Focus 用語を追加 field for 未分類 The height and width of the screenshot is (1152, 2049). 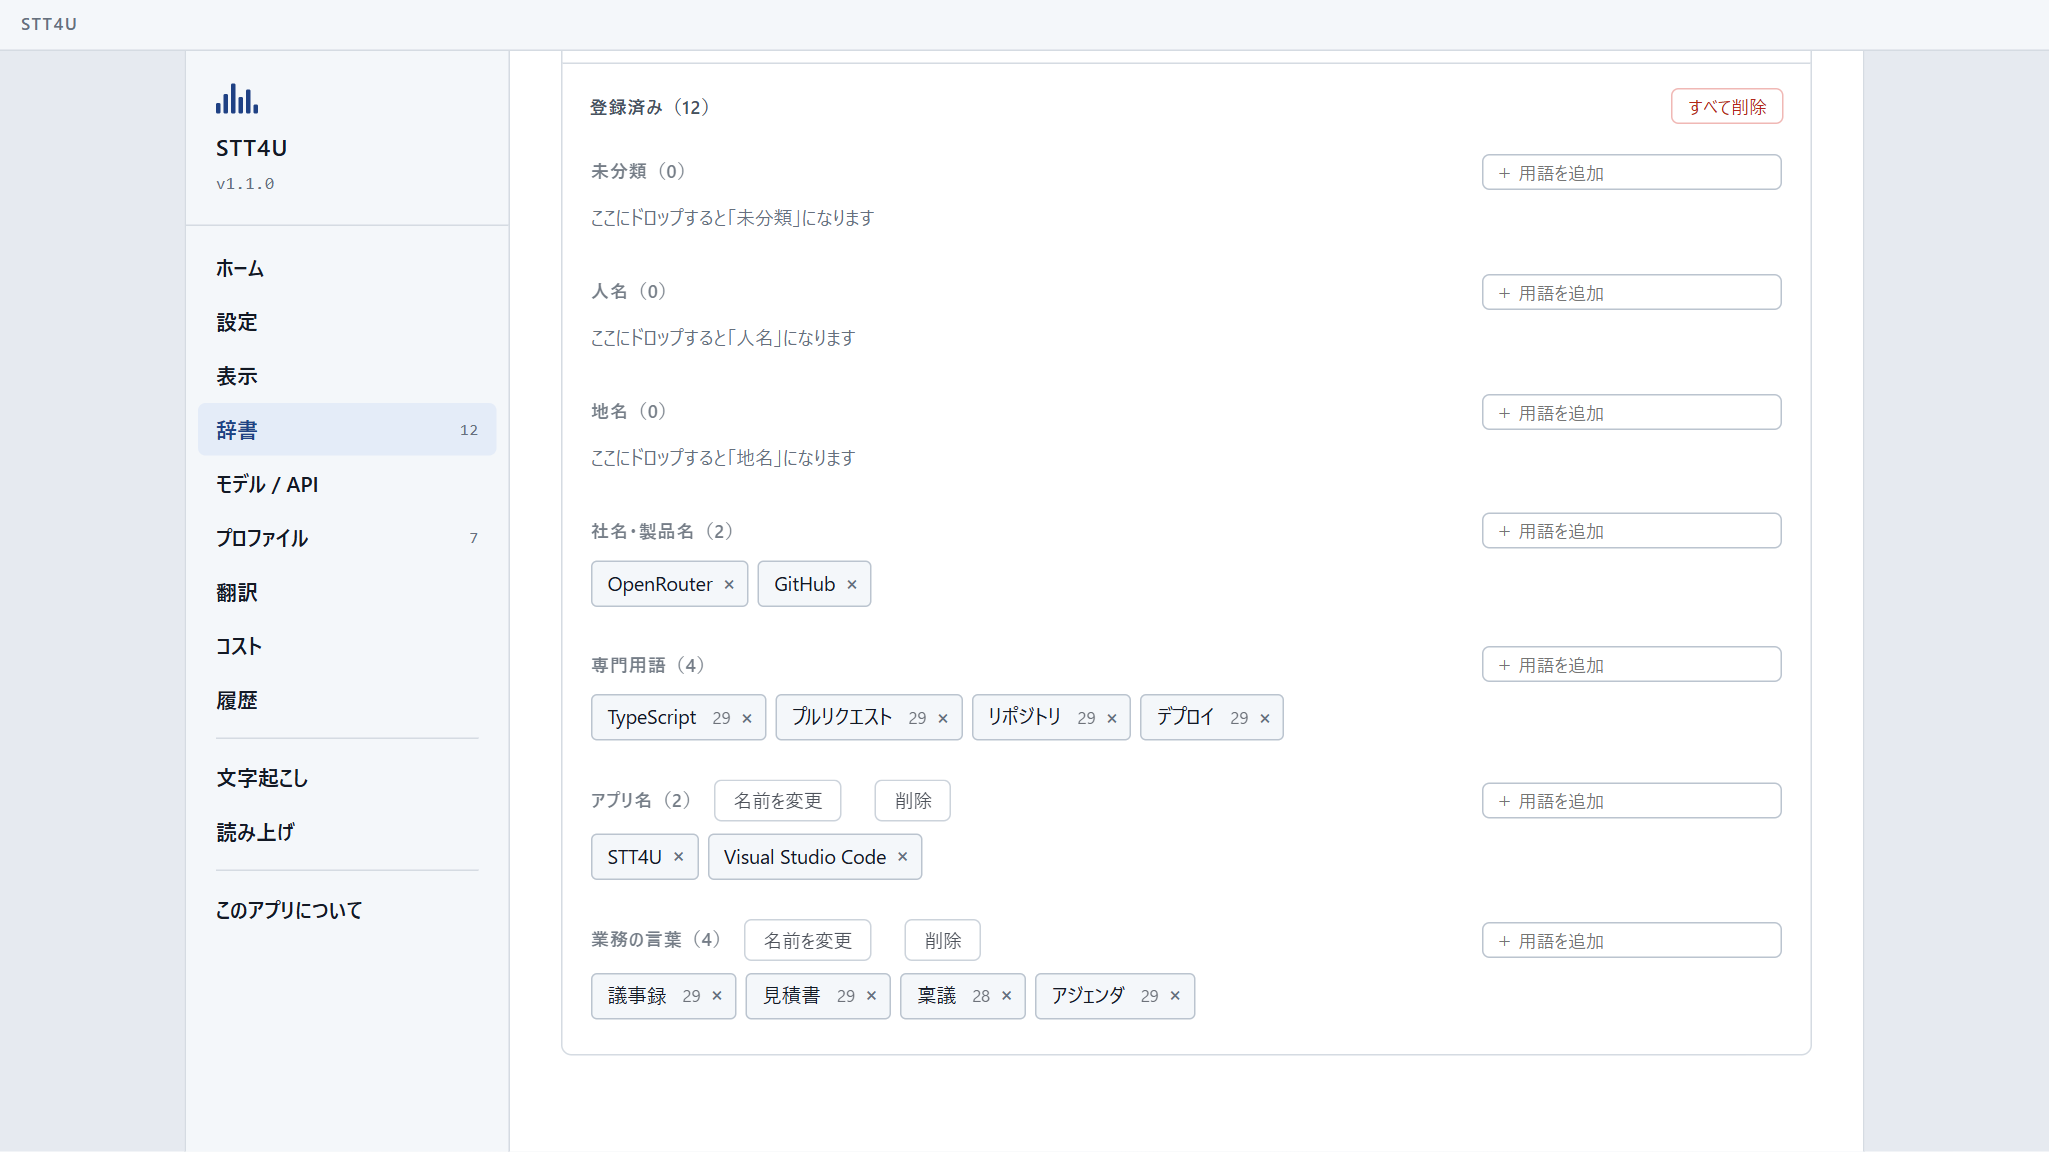(1632, 173)
